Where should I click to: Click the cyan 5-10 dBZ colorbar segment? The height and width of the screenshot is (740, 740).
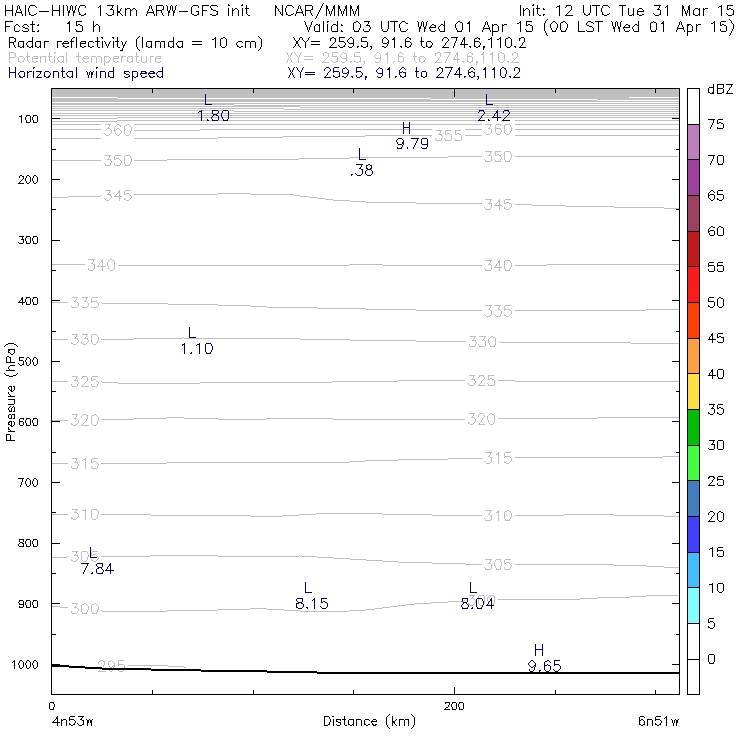[693, 605]
